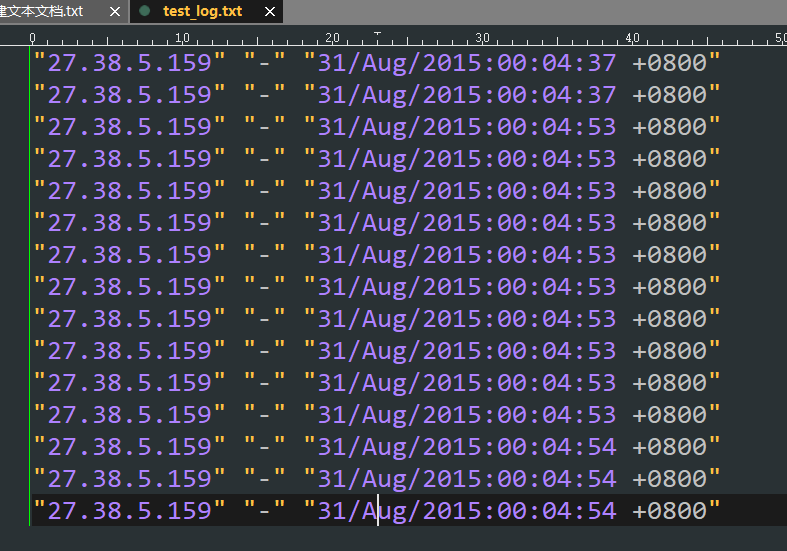Click ruler column number 10
Image resolution: width=787 pixels, height=551 pixels.
point(182,38)
